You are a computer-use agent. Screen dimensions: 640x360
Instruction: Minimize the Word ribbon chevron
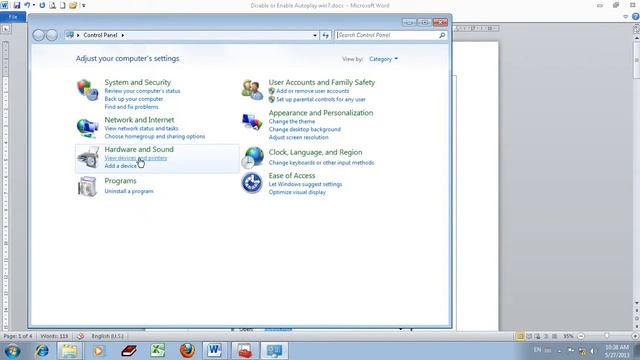[x=626, y=17]
